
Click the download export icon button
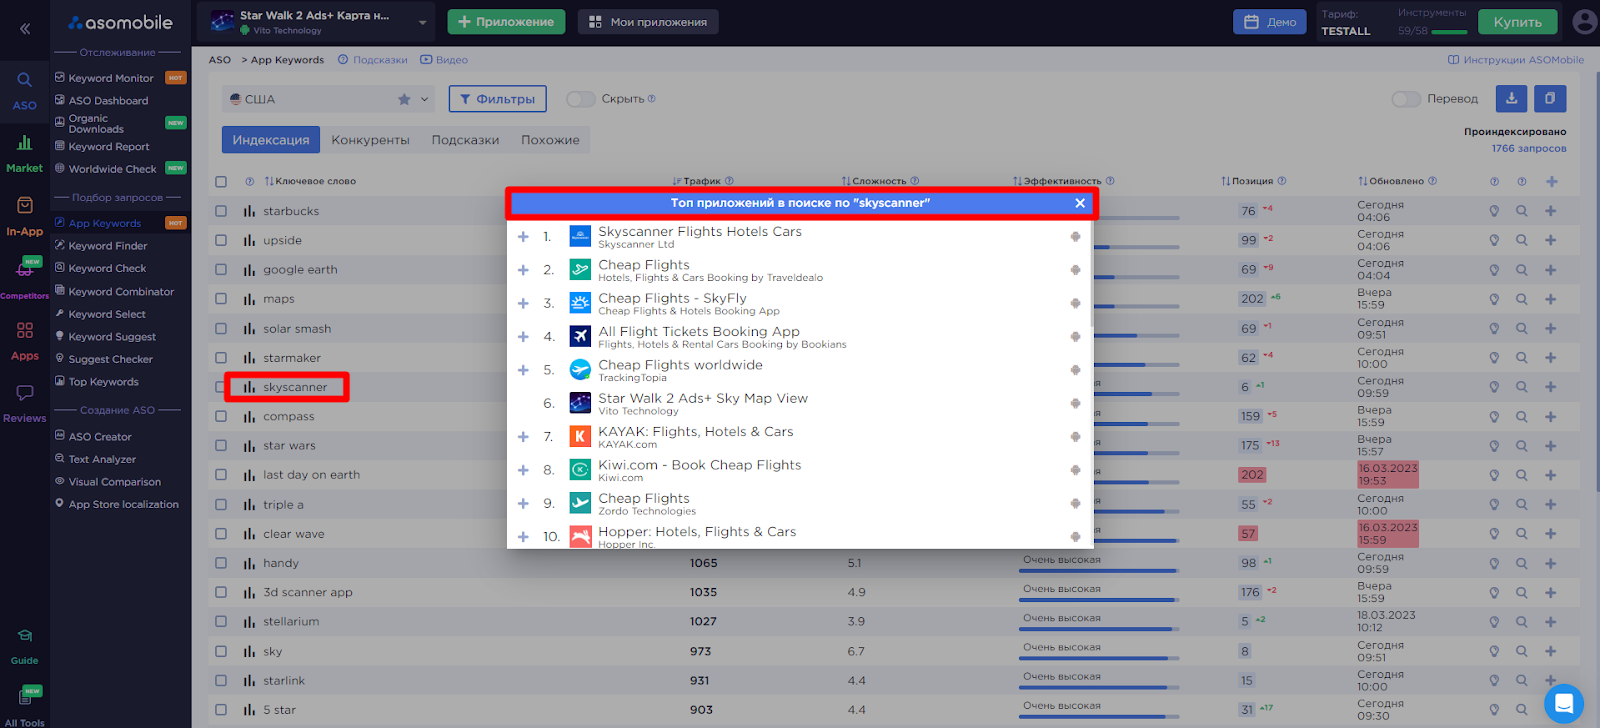tap(1511, 98)
